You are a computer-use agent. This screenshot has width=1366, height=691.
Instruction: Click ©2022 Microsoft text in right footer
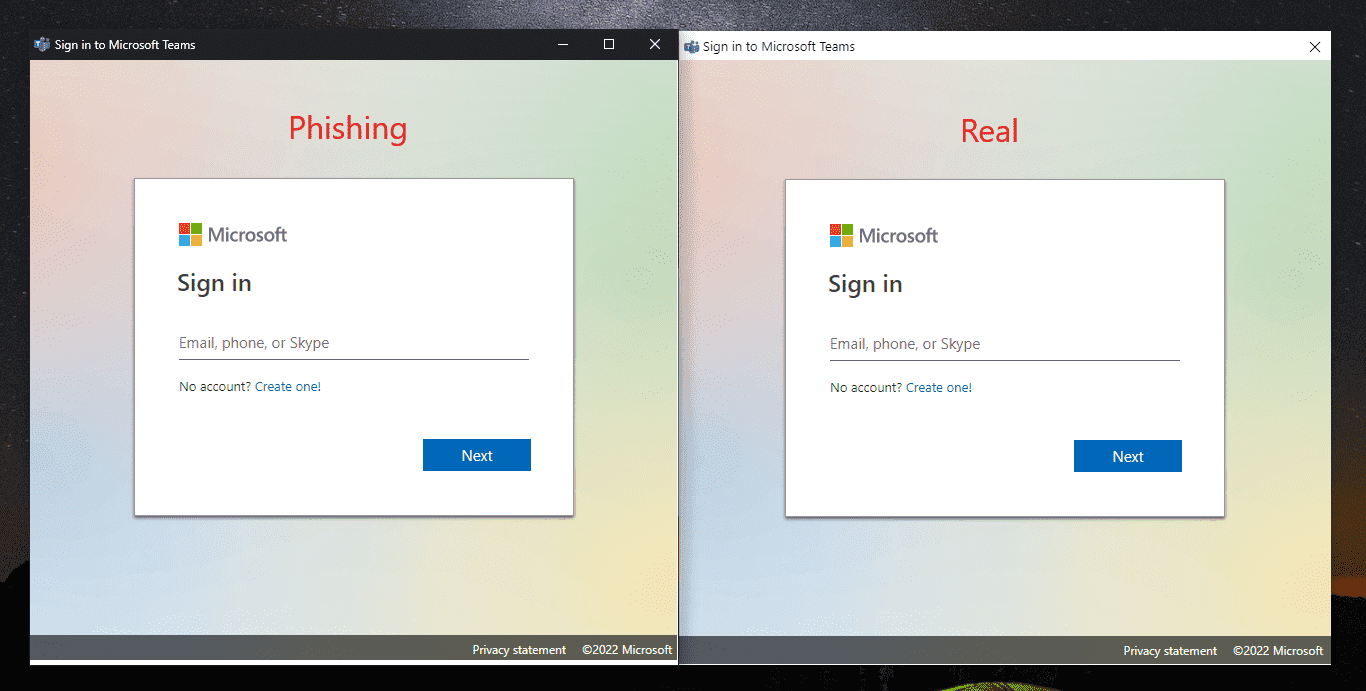[1278, 651]
